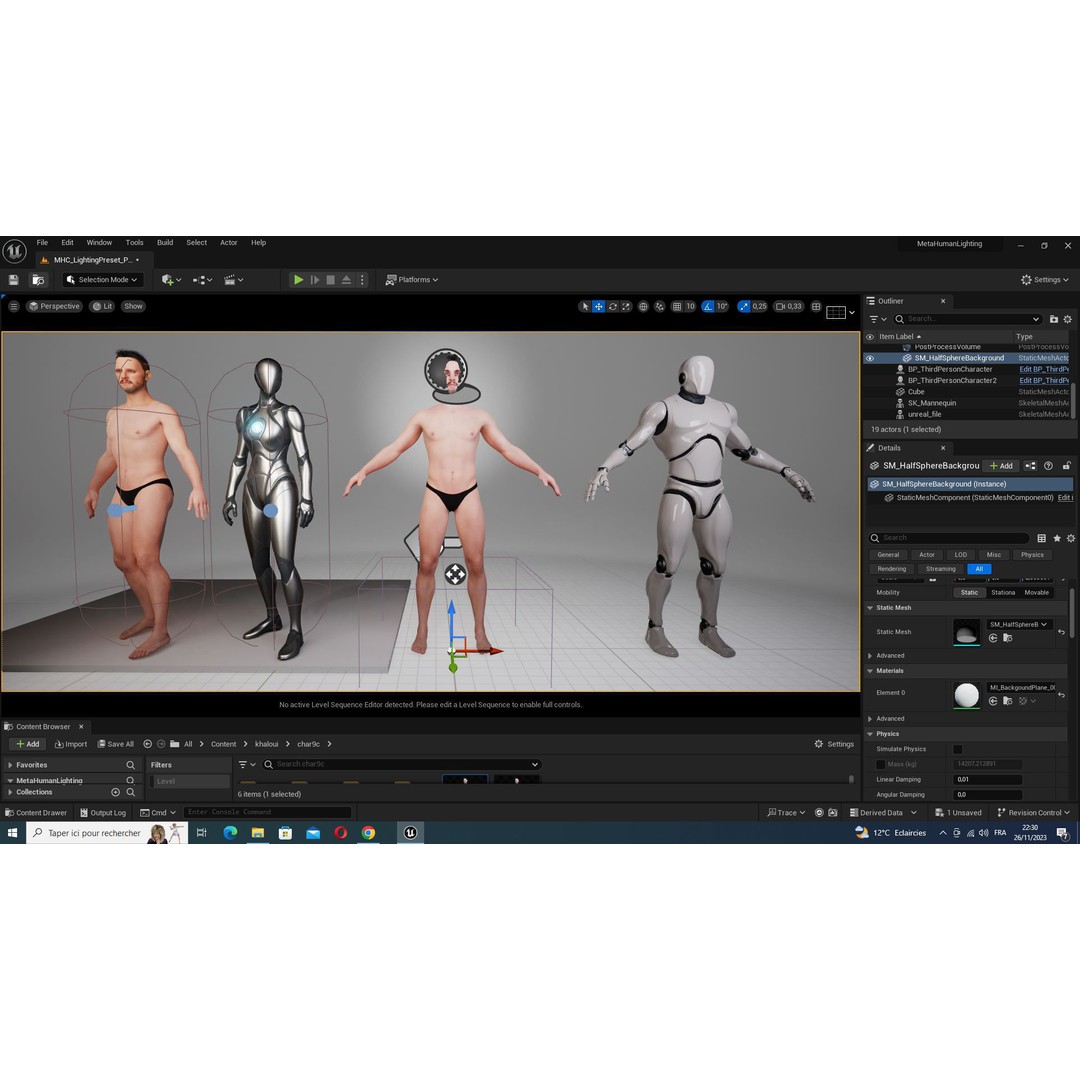Collapse the Materials section
Image resolution: width=1080 pixels, height=1080 pixels.
pos(870,671)
